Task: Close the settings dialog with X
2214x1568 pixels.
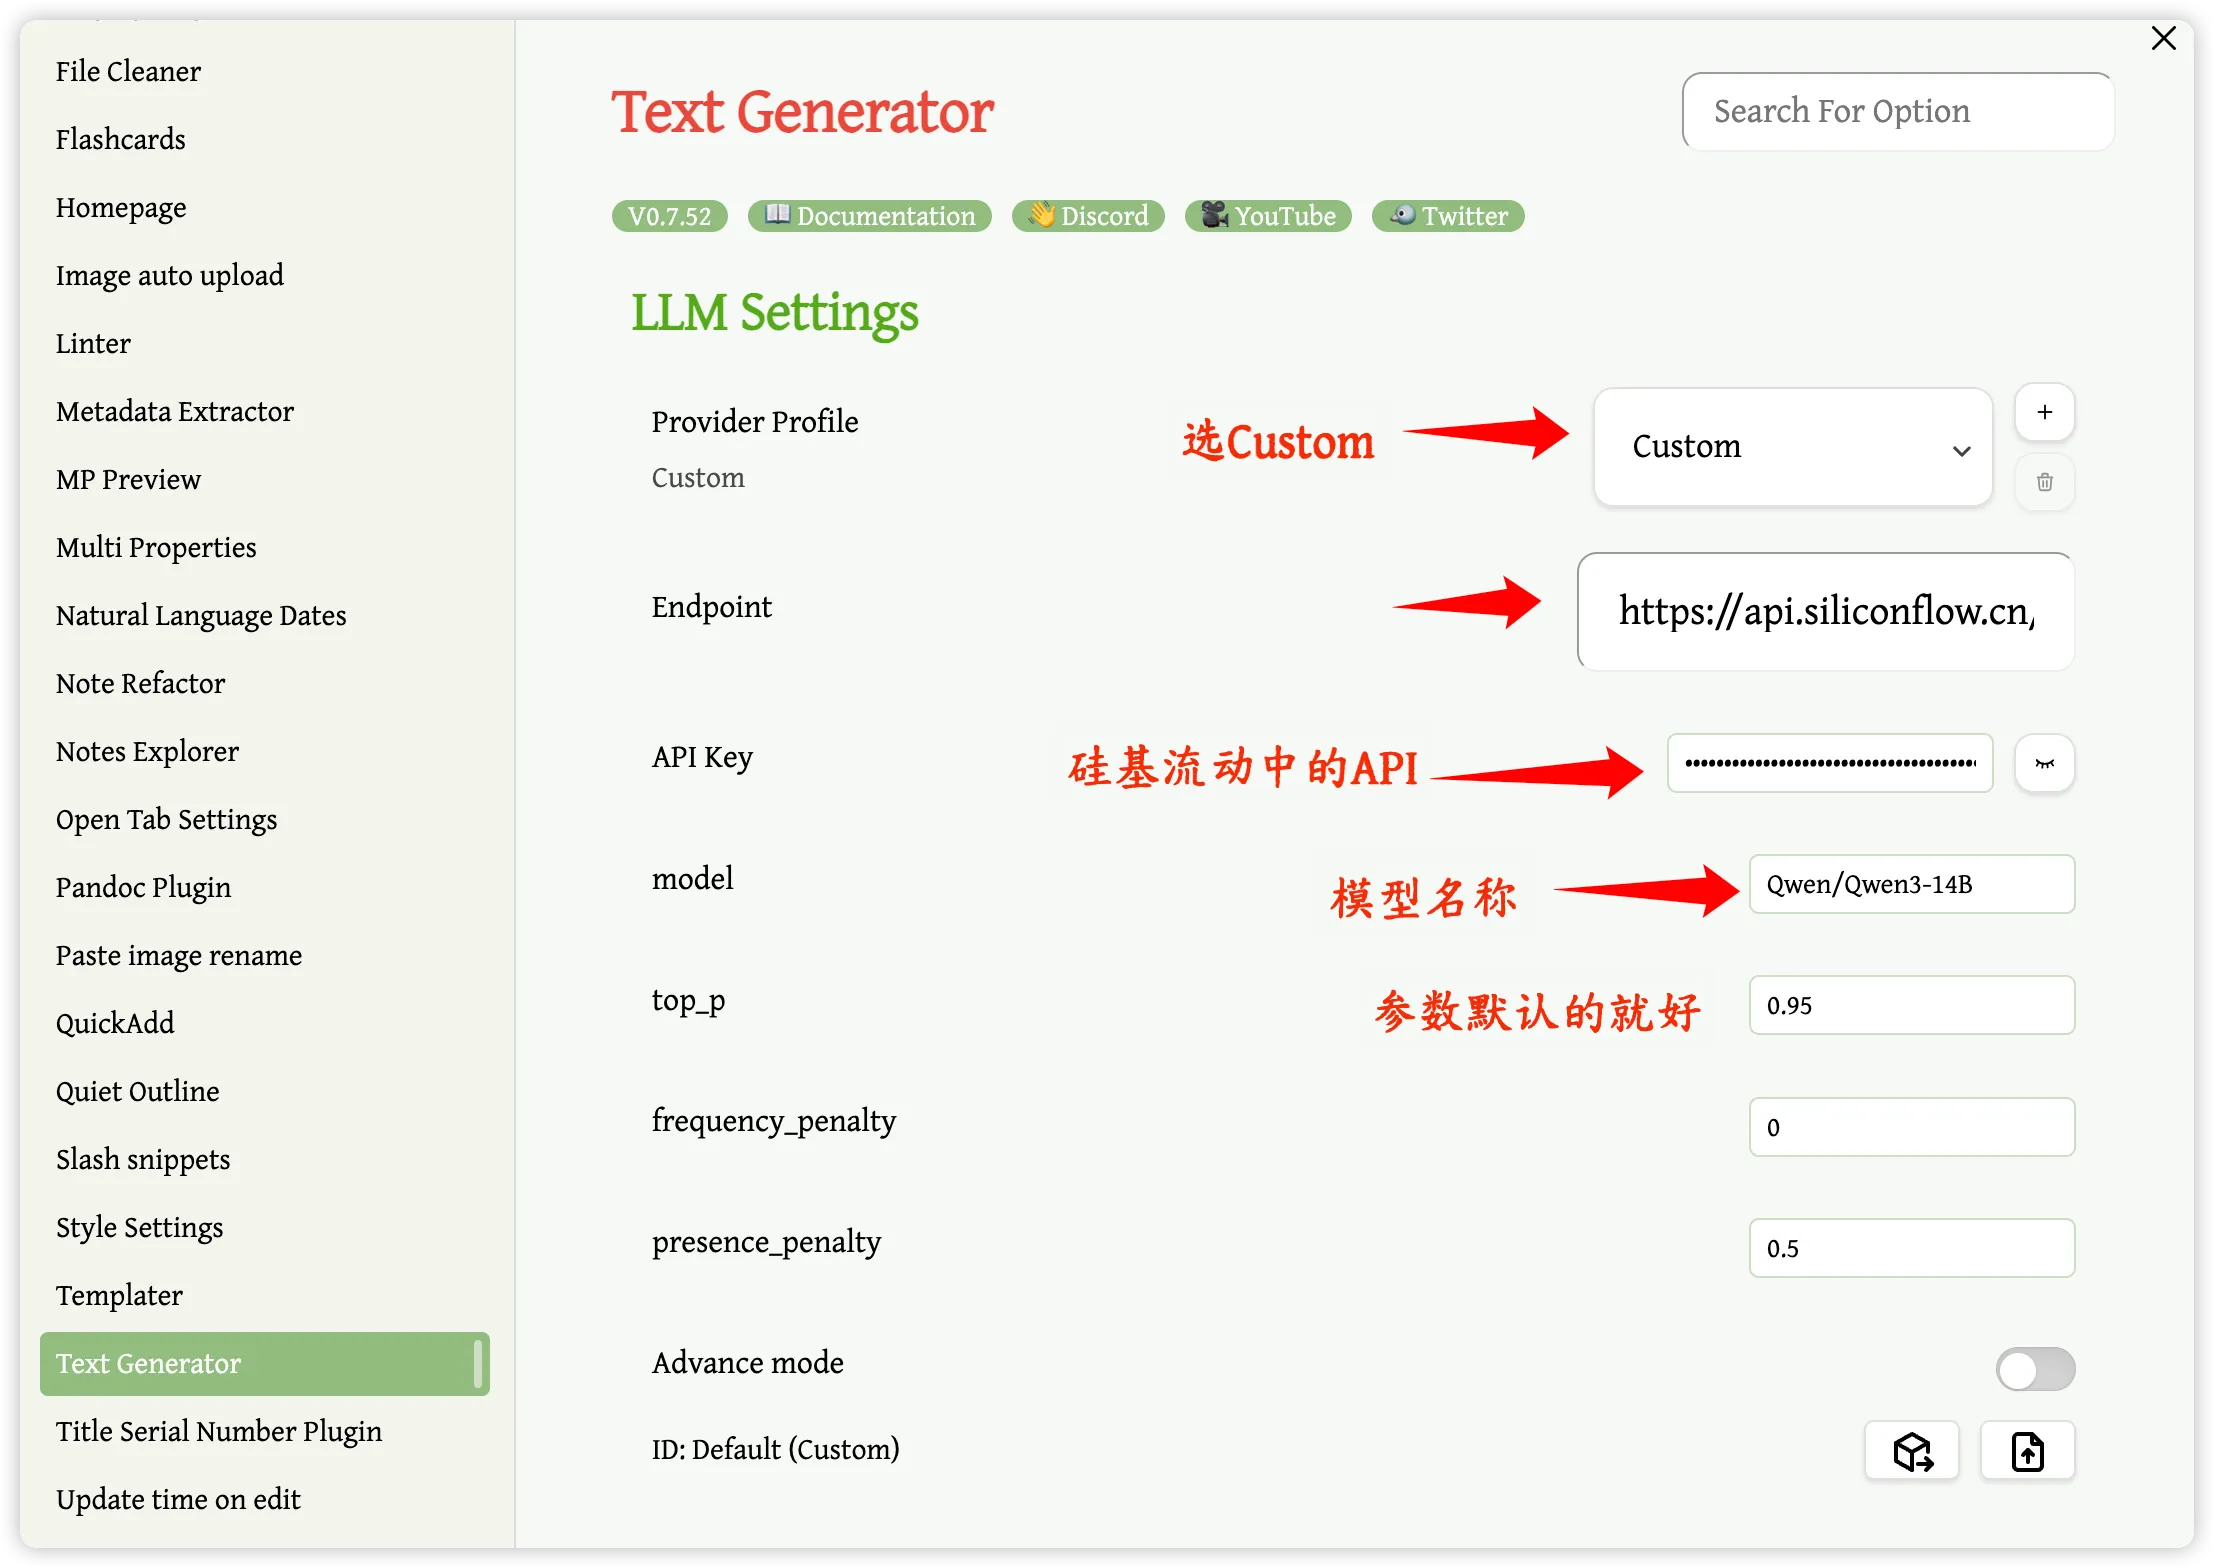Action: click(2163, 38)
